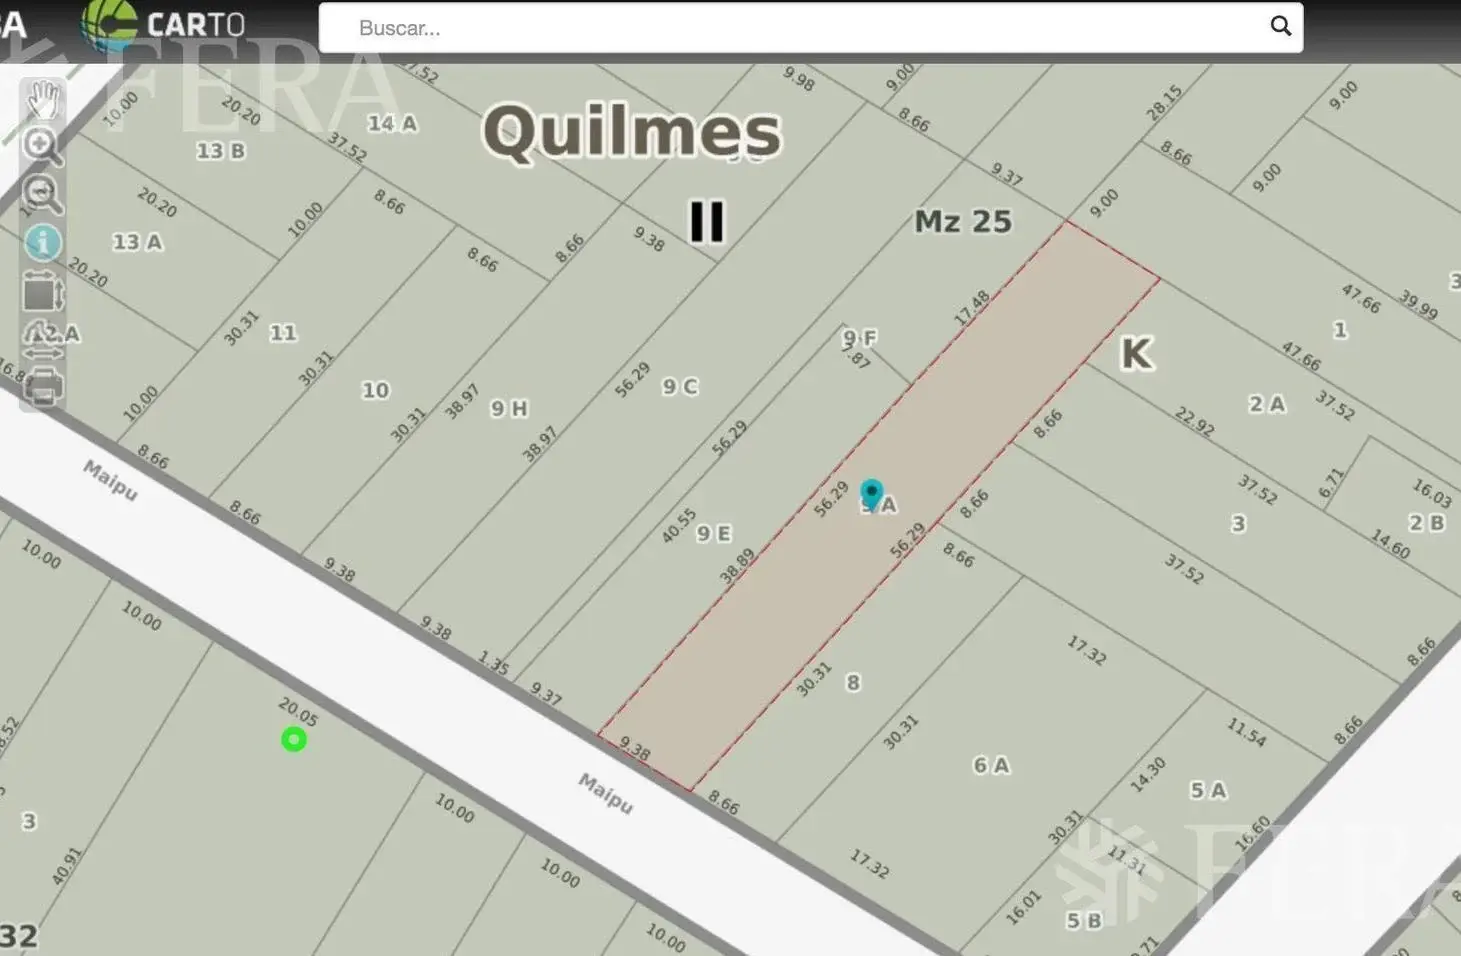
Task: Click the 39.99 dimension label
Action: click(1419, 305)
